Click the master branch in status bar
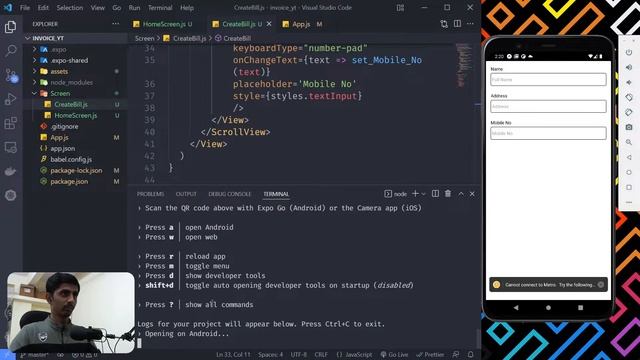This screenshot has height=360, width=640. 34,355
